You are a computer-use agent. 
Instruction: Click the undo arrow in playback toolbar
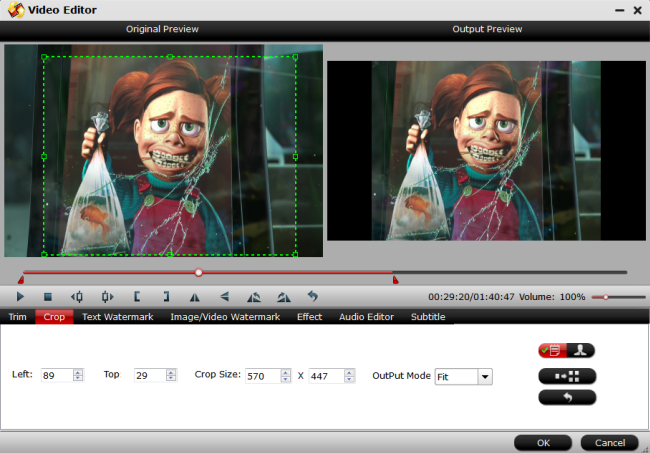point(313,296)
